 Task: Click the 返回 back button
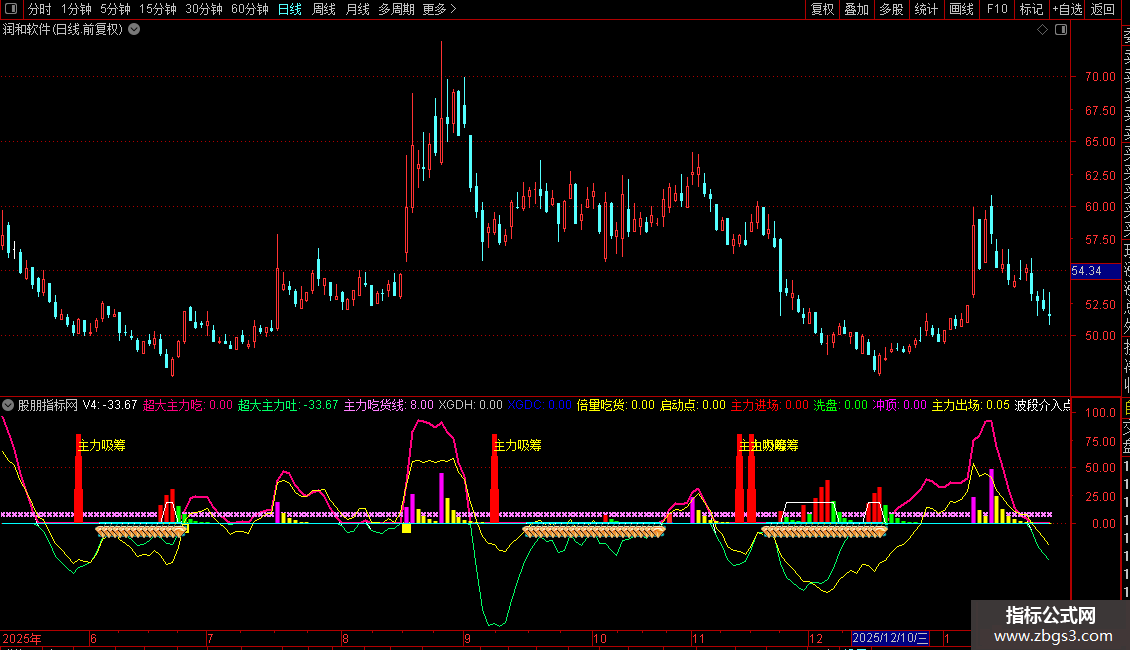point(1103,9)
